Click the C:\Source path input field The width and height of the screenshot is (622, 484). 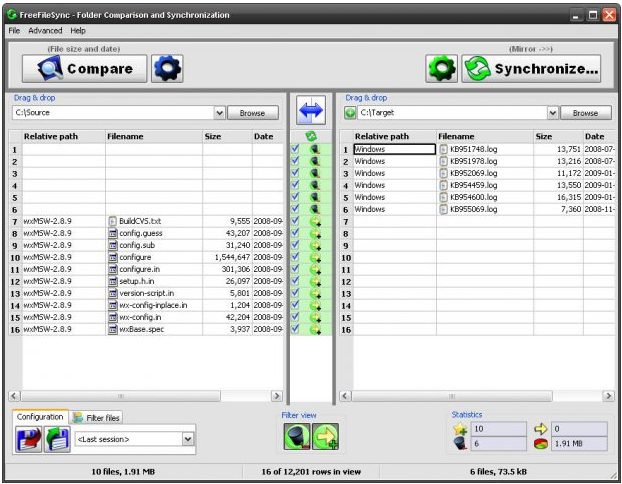pos(113,113)
